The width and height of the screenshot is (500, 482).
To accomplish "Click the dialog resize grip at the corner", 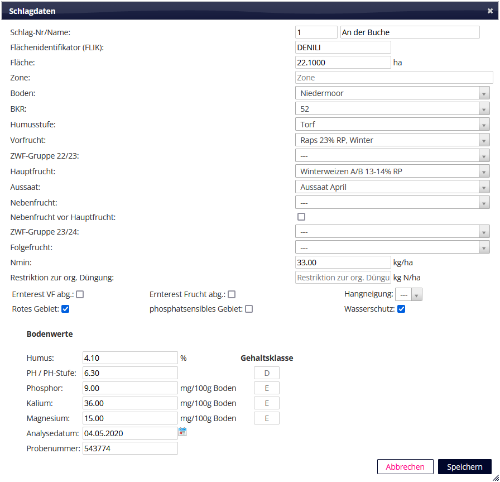I will [x=496, y=478].
